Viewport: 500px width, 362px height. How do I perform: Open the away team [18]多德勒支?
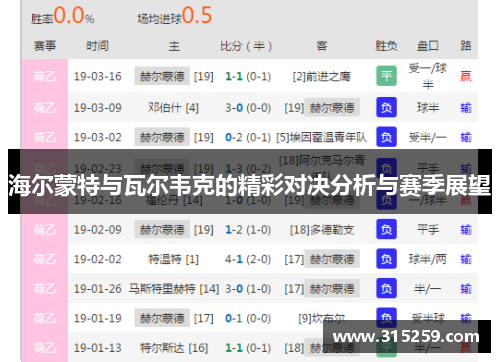pos(322,230)
